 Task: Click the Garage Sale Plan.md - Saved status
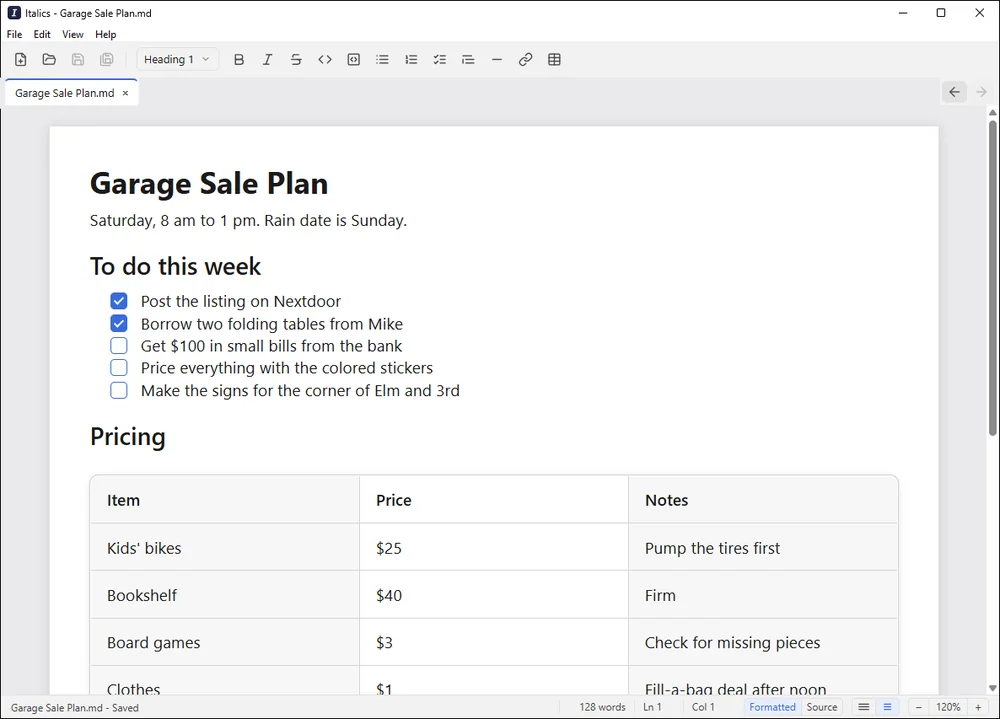point(75,708)
